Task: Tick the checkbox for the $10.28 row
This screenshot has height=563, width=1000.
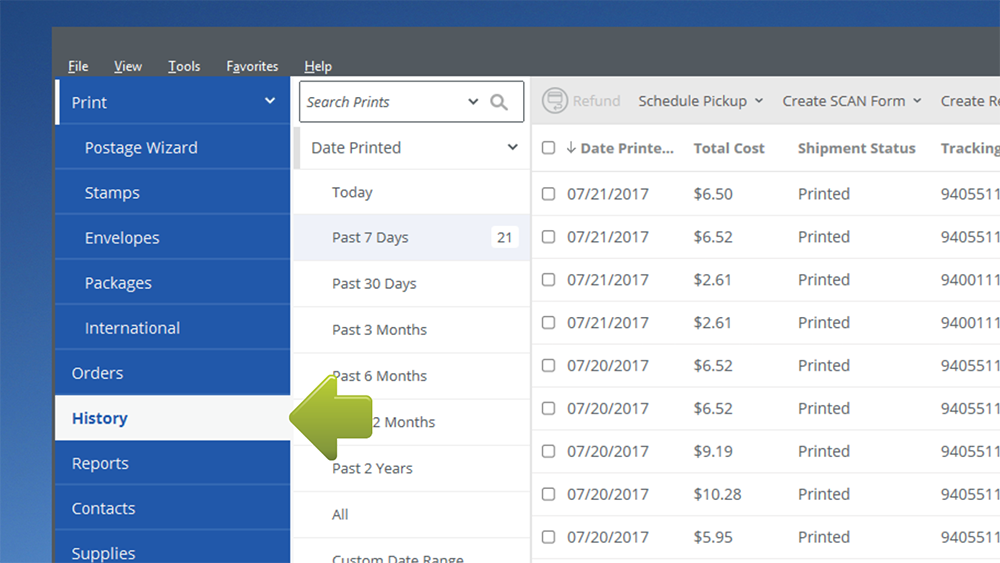Action: coord(548,494)
